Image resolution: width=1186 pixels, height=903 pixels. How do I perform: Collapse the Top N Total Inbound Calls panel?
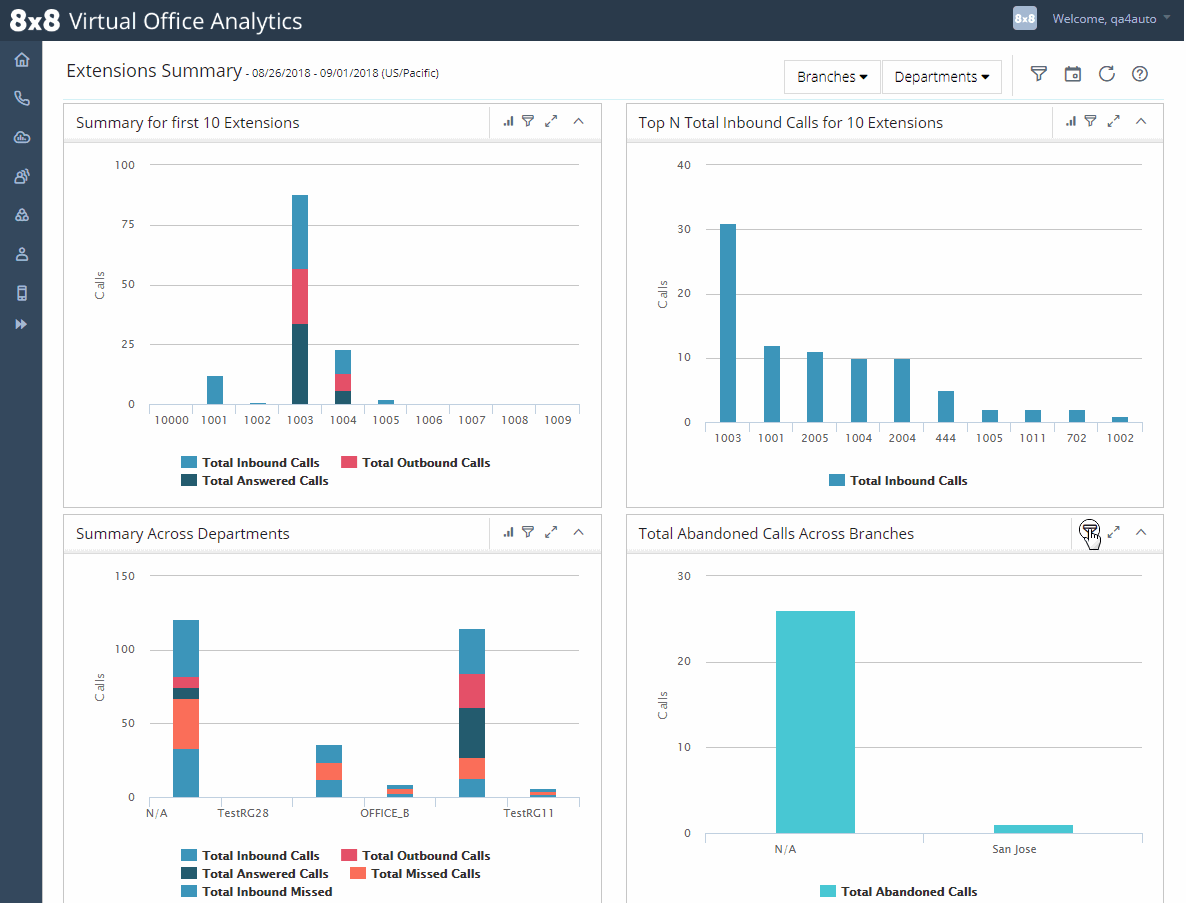1141,121
